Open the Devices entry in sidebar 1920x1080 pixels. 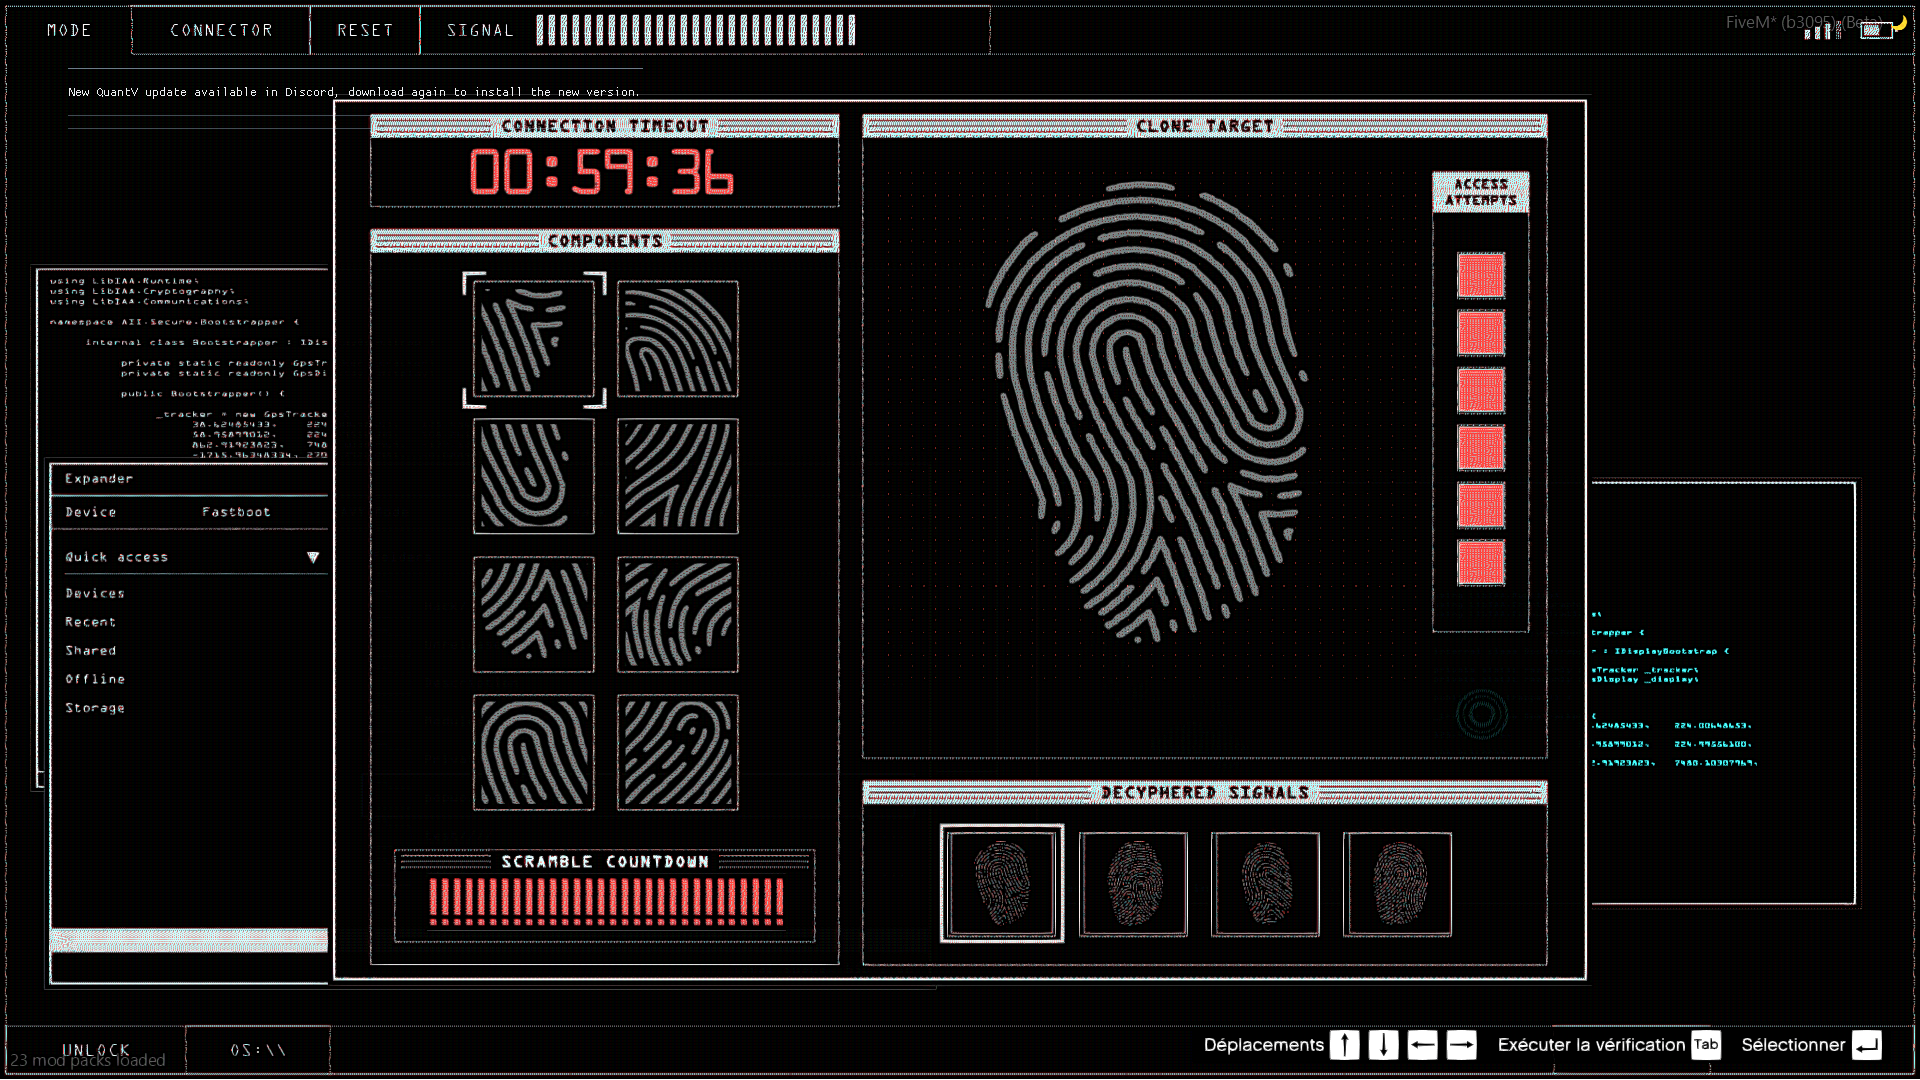[x=95, y=593]
